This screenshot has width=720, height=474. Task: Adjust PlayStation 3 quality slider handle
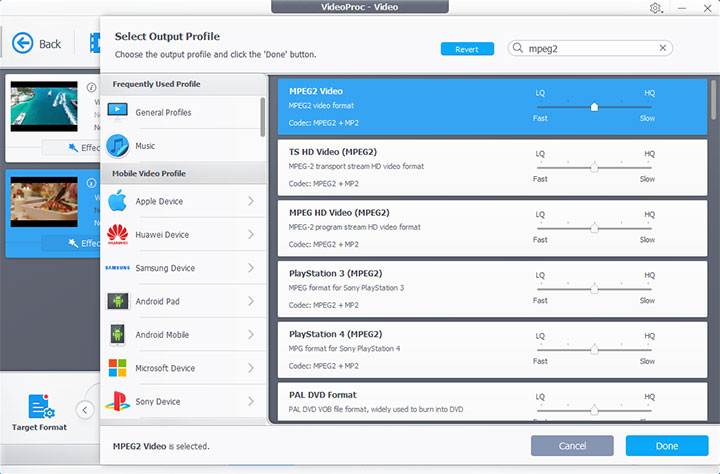pos(594,289)
